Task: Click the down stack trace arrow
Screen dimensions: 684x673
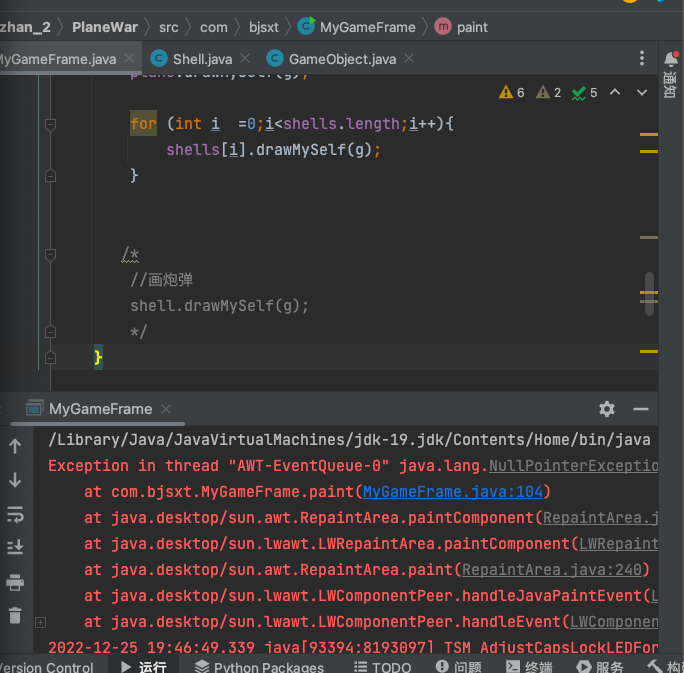Action: click(x=15, y=480)
